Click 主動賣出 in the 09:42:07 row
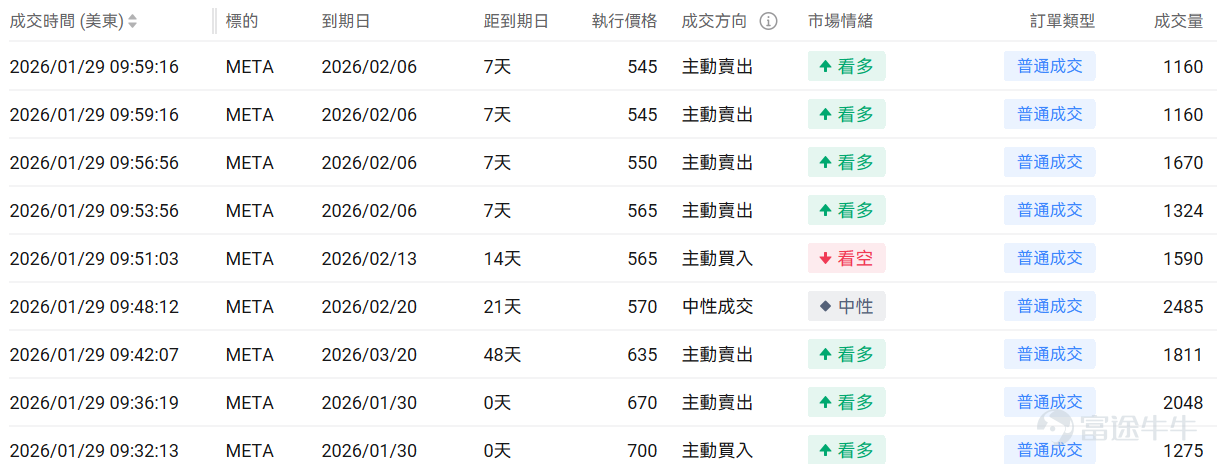The image size is (1217, 464). pos(717,355)
